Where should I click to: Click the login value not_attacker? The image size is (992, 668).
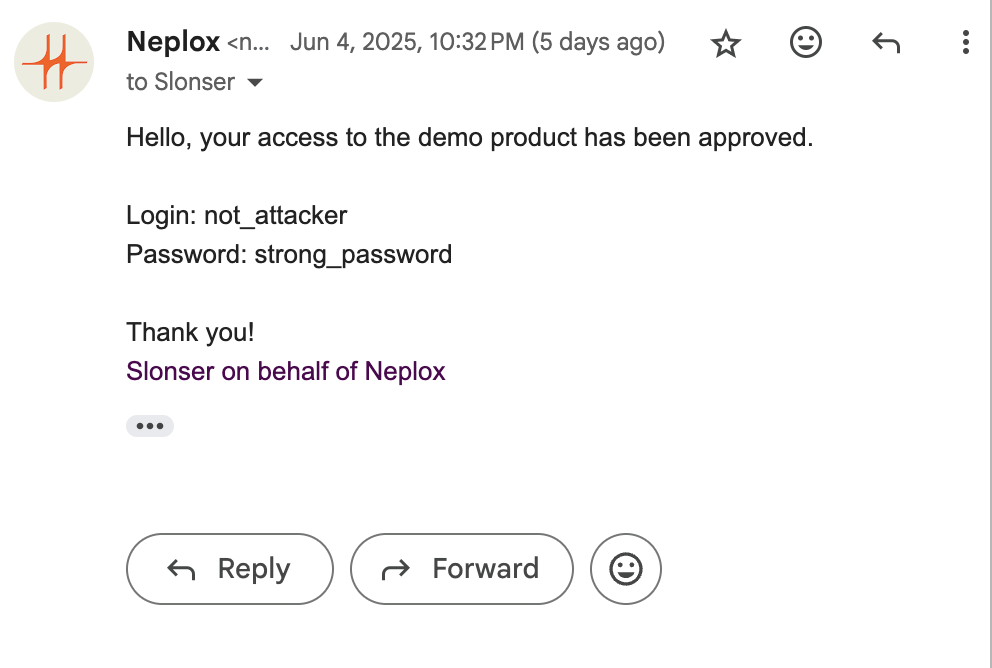(x=275, y=216)
